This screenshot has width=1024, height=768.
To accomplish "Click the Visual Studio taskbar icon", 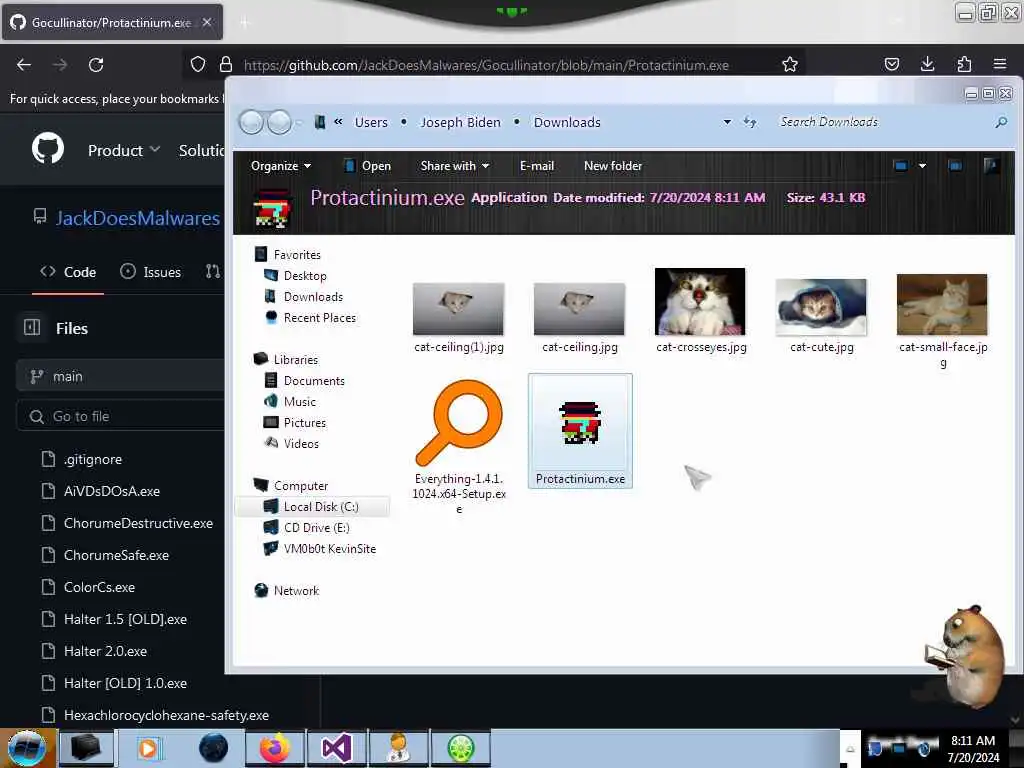I will pos(337,748).
